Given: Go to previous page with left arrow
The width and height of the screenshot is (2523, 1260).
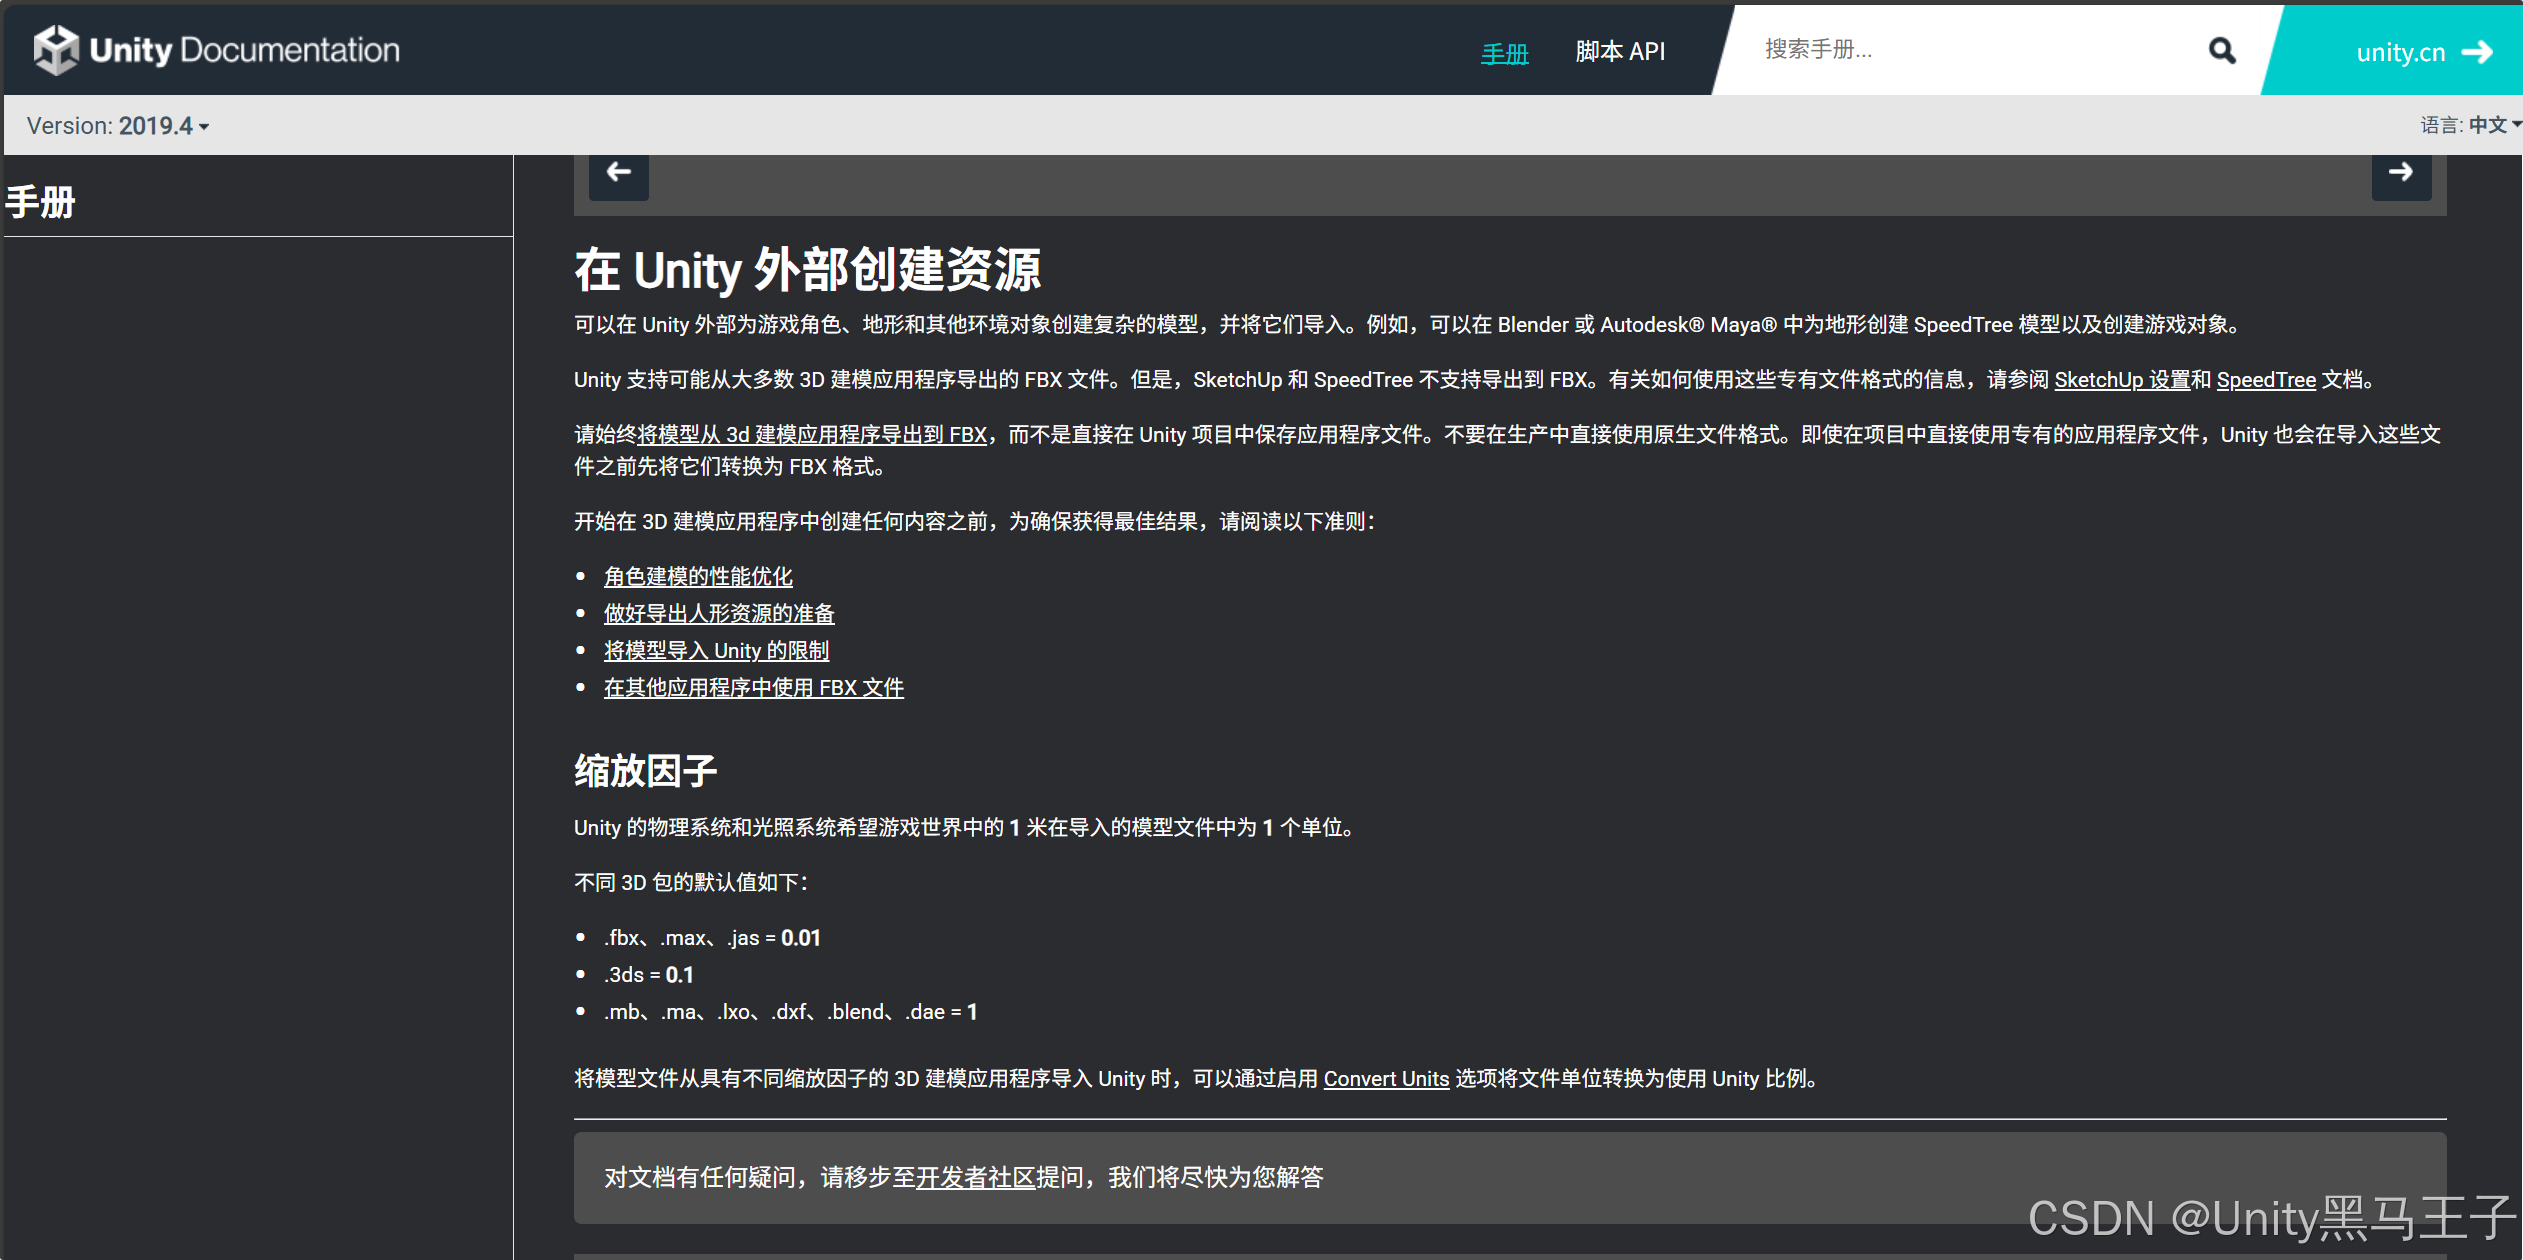Looking at the screenshot, I should tap(618, 173).
